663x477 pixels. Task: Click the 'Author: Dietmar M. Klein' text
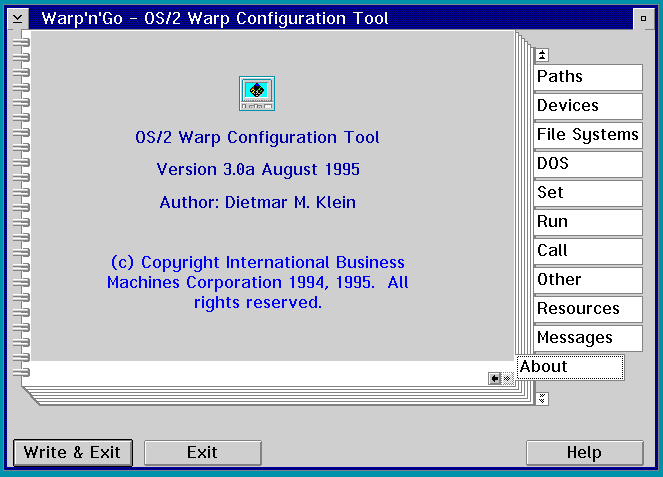click(258, 203)
